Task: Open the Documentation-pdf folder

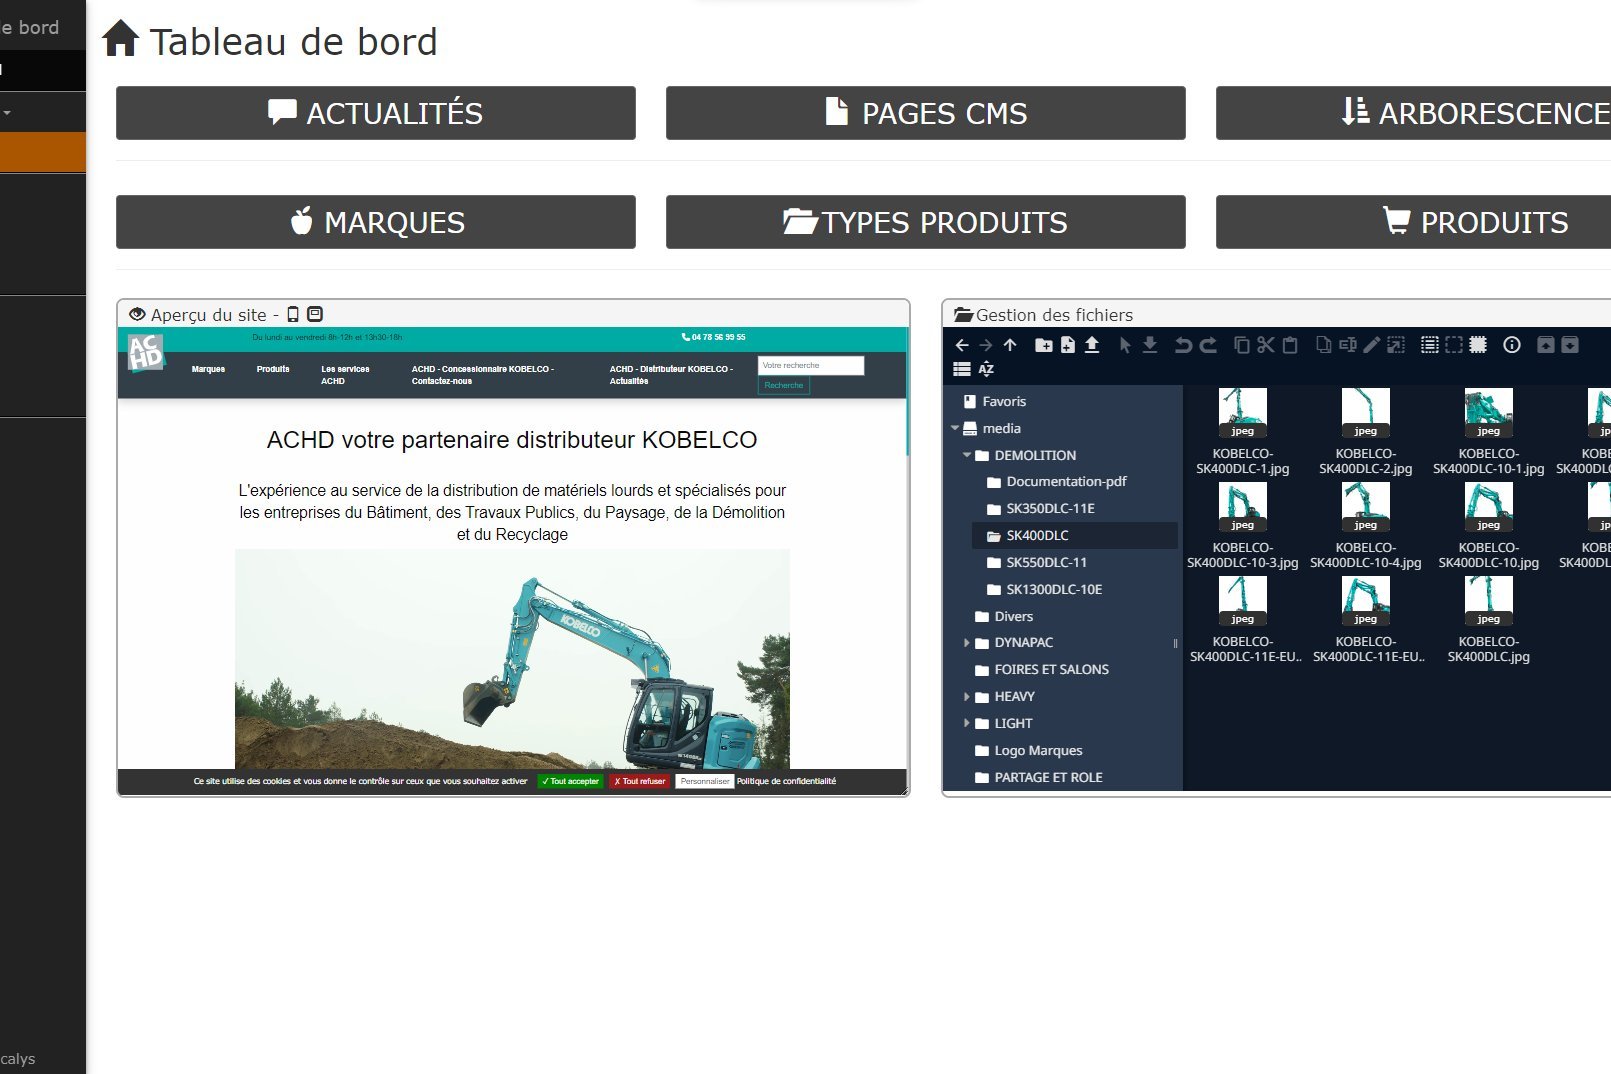Action: coord(1066,481)
